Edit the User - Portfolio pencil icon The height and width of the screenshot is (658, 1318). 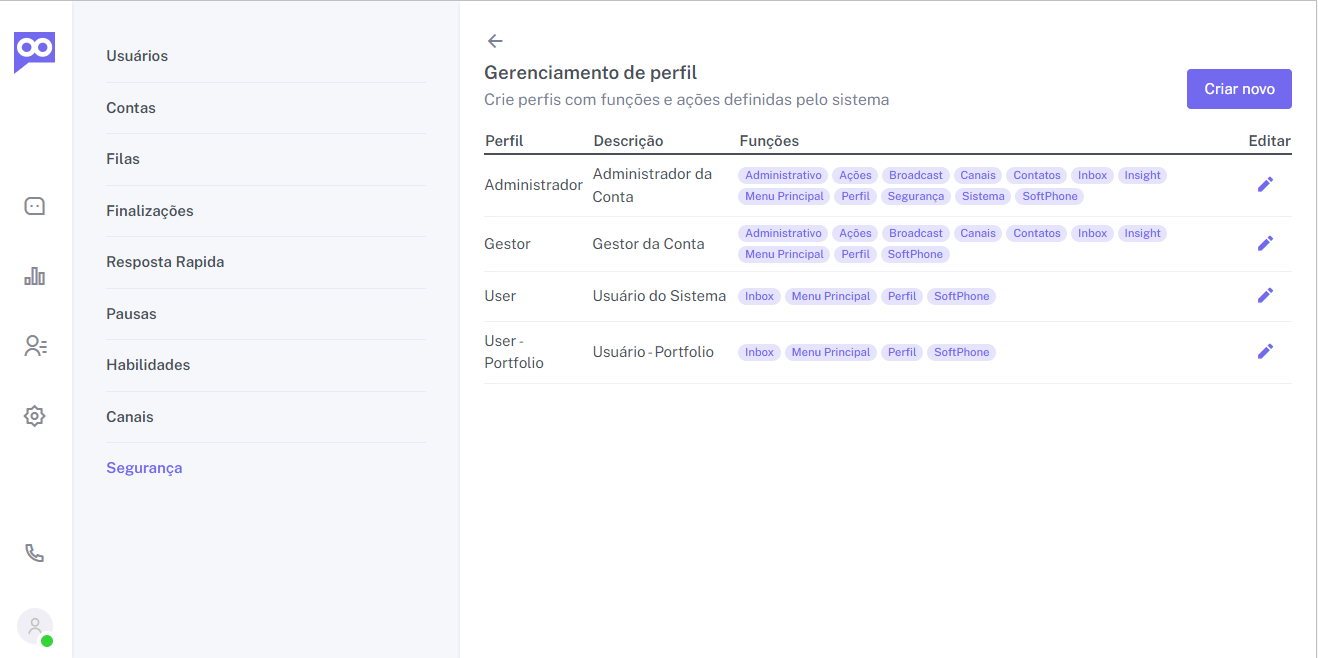(x=1265, y=351)
